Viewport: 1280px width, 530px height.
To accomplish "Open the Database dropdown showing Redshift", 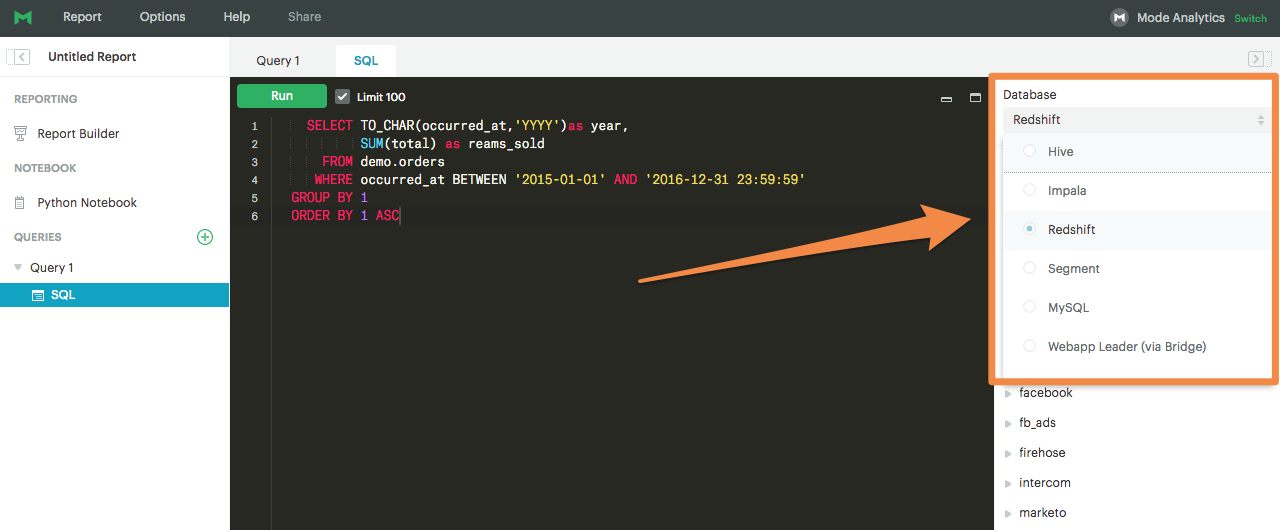I will tap(1137, 120).
